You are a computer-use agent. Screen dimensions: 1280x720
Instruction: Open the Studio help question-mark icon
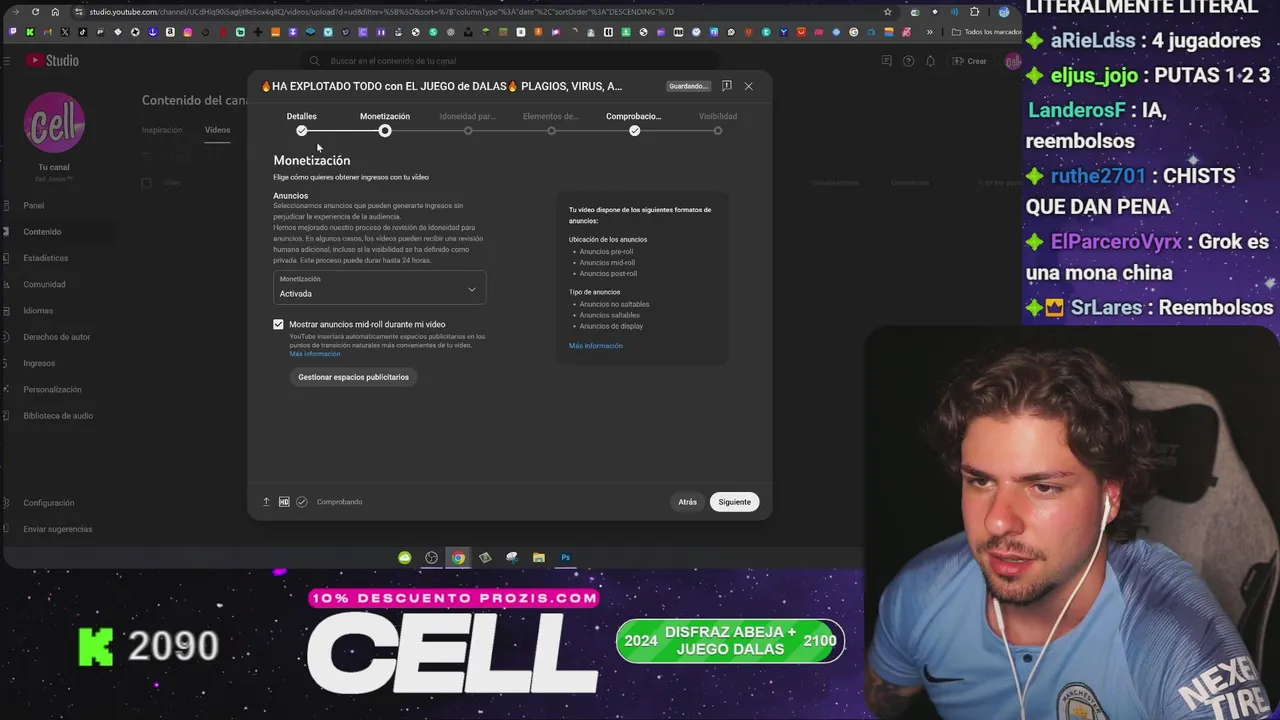(908, 61)
